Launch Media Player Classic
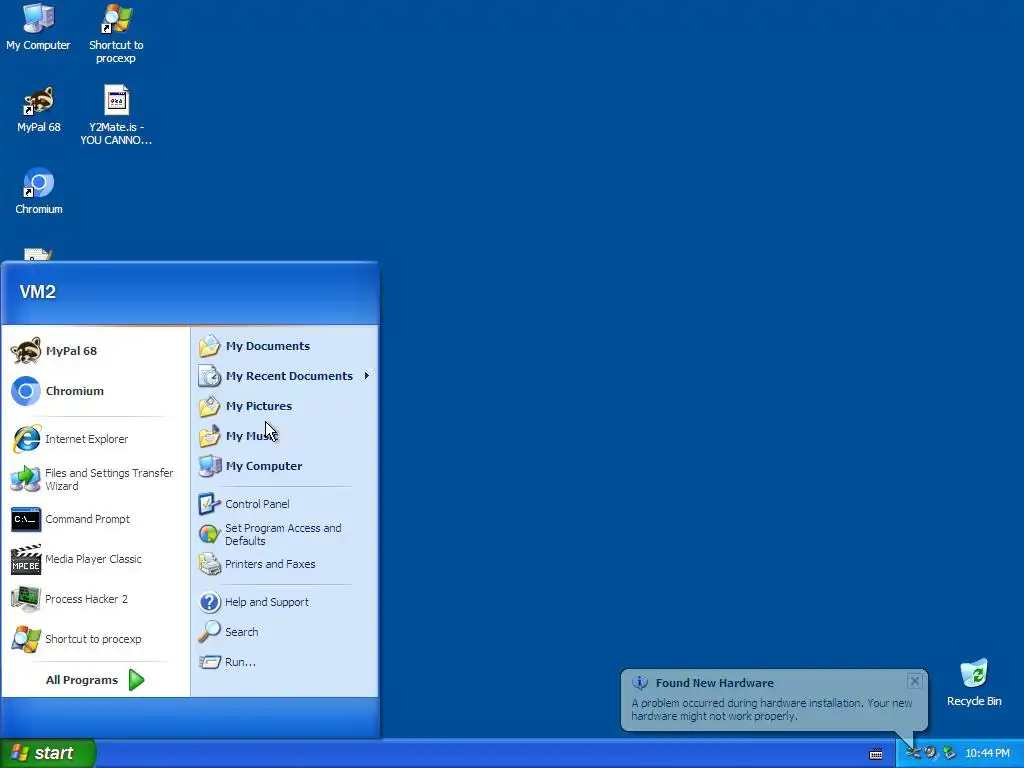 95,559
